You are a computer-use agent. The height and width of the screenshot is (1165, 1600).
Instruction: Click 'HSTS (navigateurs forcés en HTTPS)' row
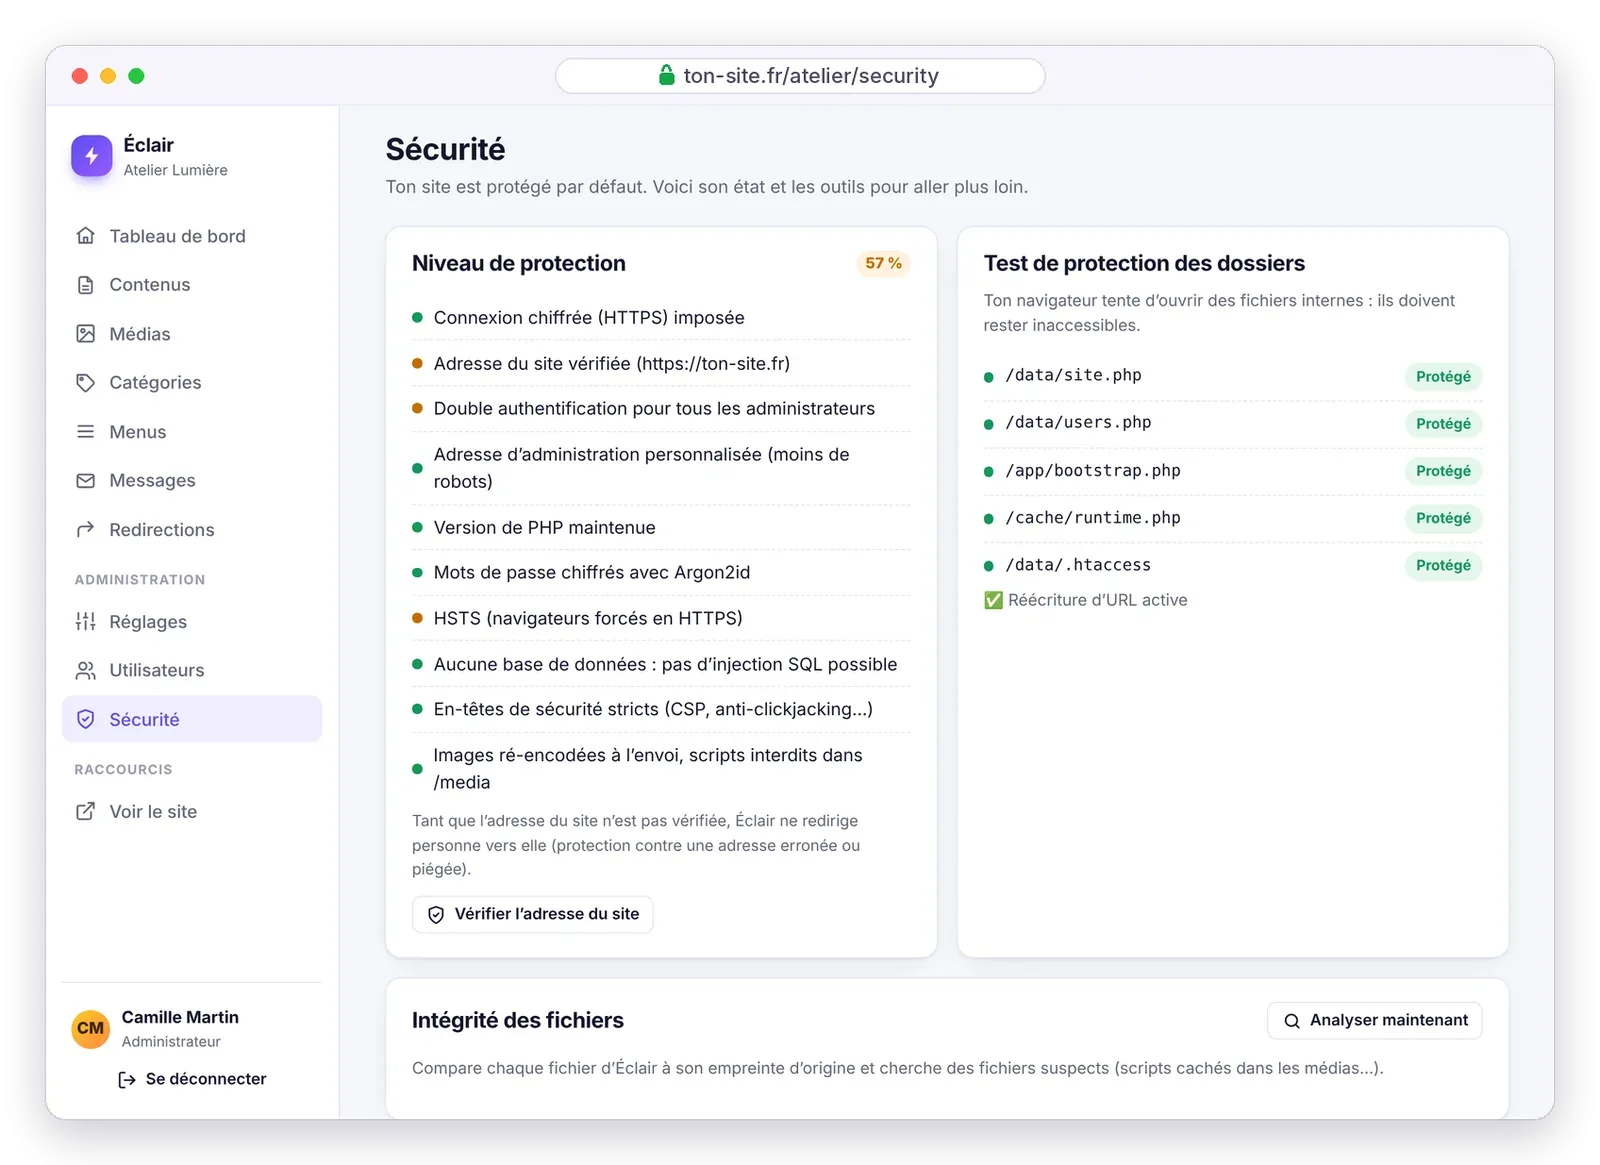point(661,618)
